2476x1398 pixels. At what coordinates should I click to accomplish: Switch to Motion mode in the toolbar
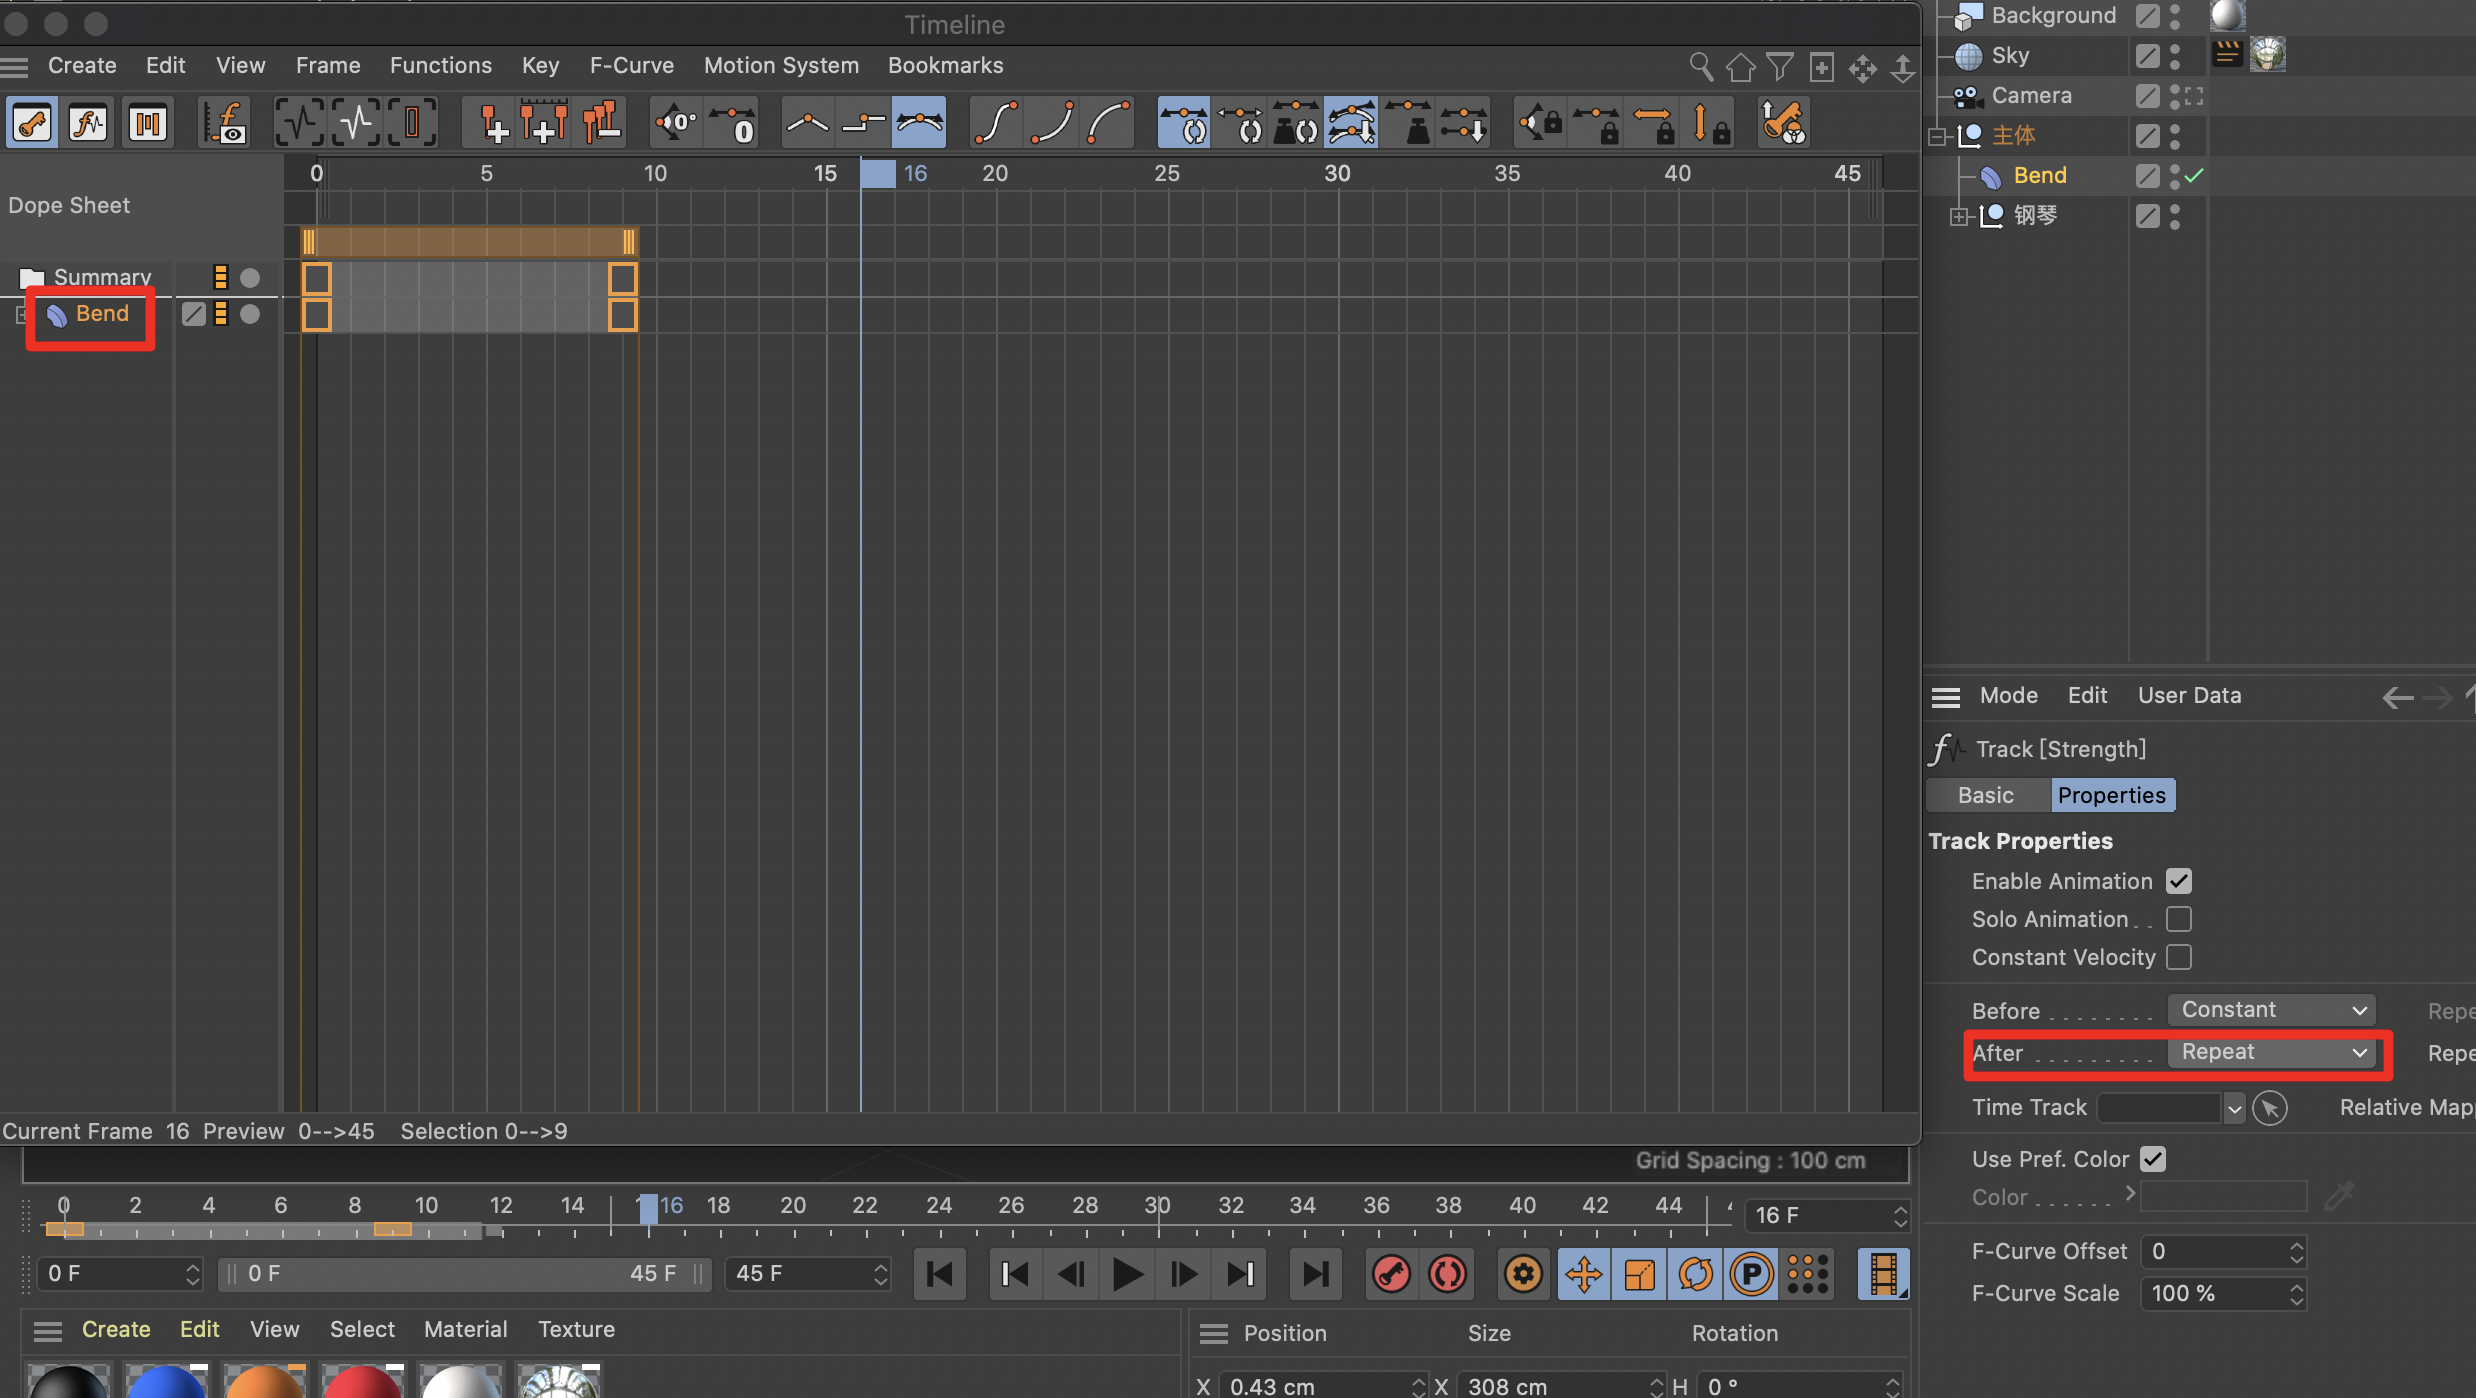148,123
